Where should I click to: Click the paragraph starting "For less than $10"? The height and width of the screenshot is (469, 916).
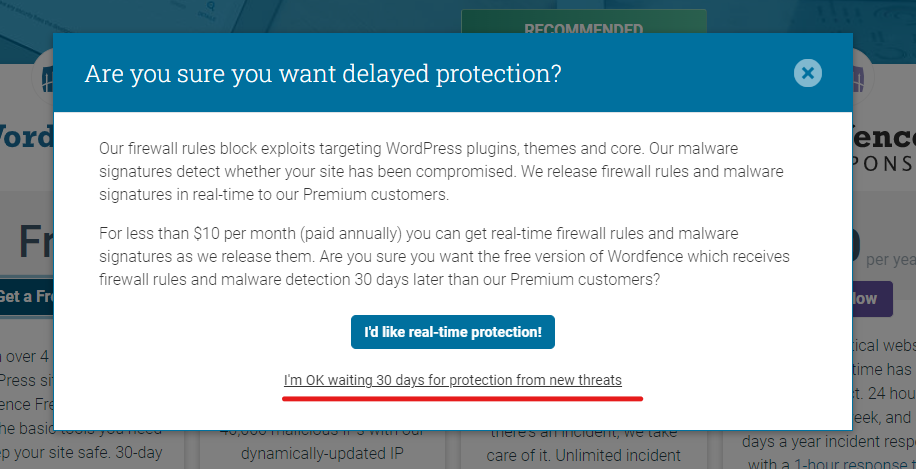[444, 257]
